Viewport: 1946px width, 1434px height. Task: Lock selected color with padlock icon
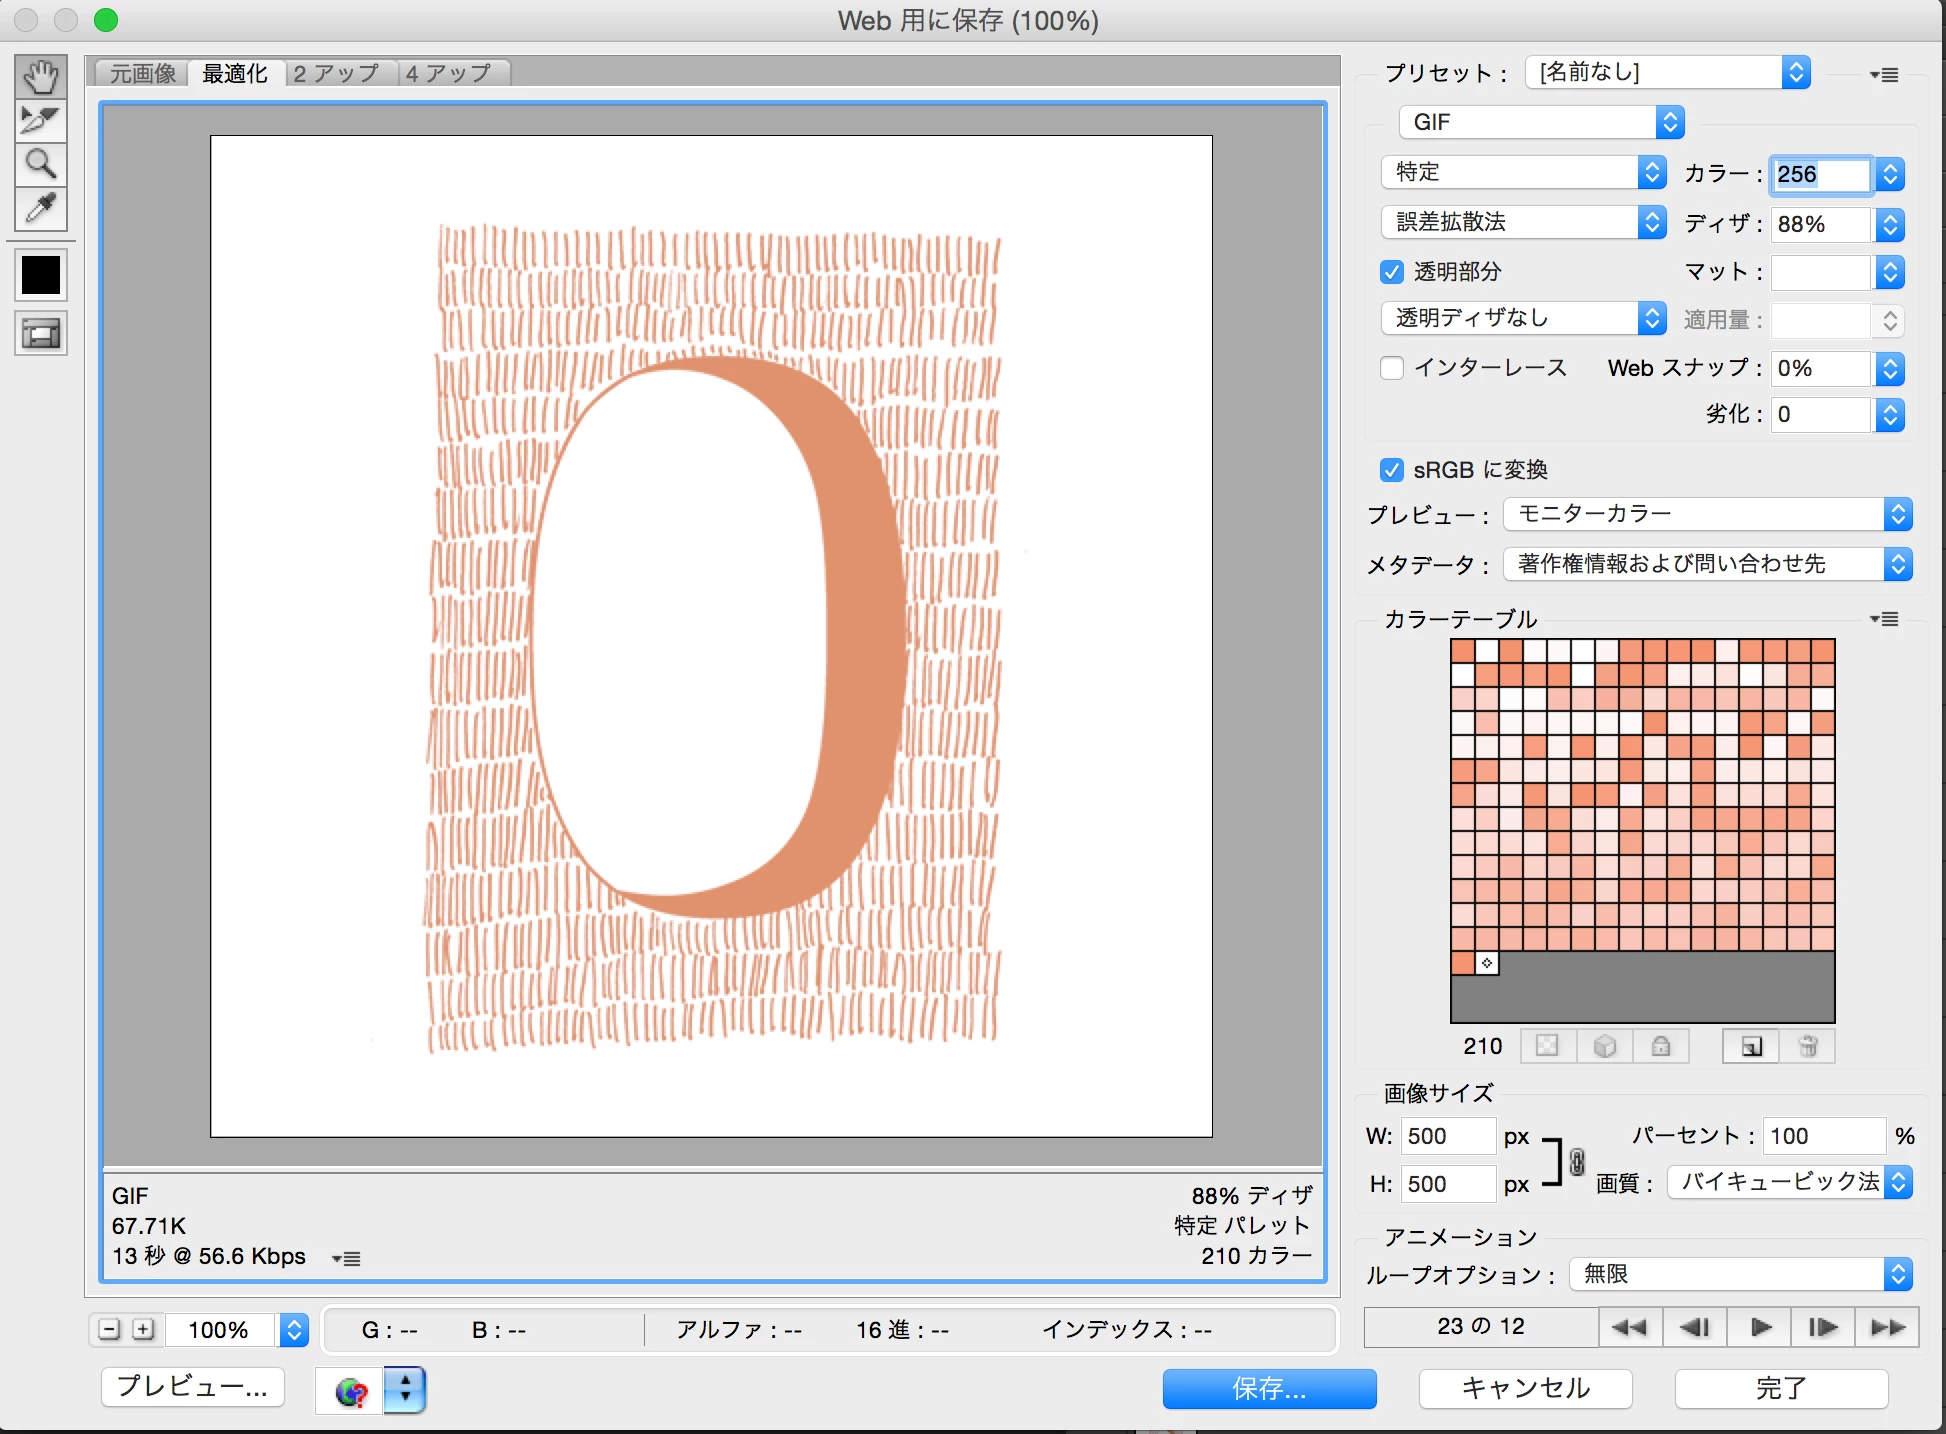tap(1661, 1046)
